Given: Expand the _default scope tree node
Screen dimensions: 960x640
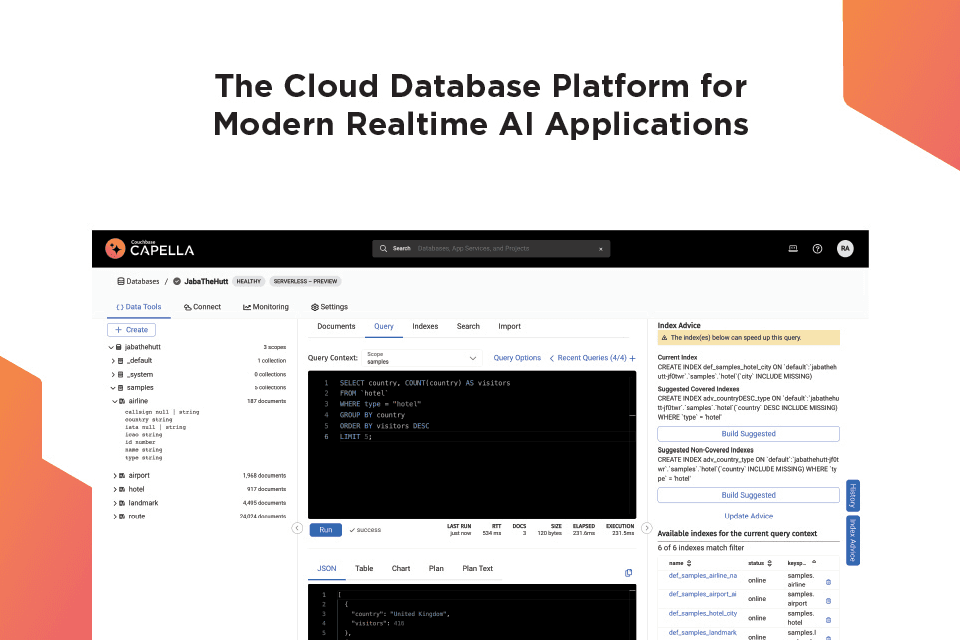Looking at the screenshot, I should (x=113, y=360).
